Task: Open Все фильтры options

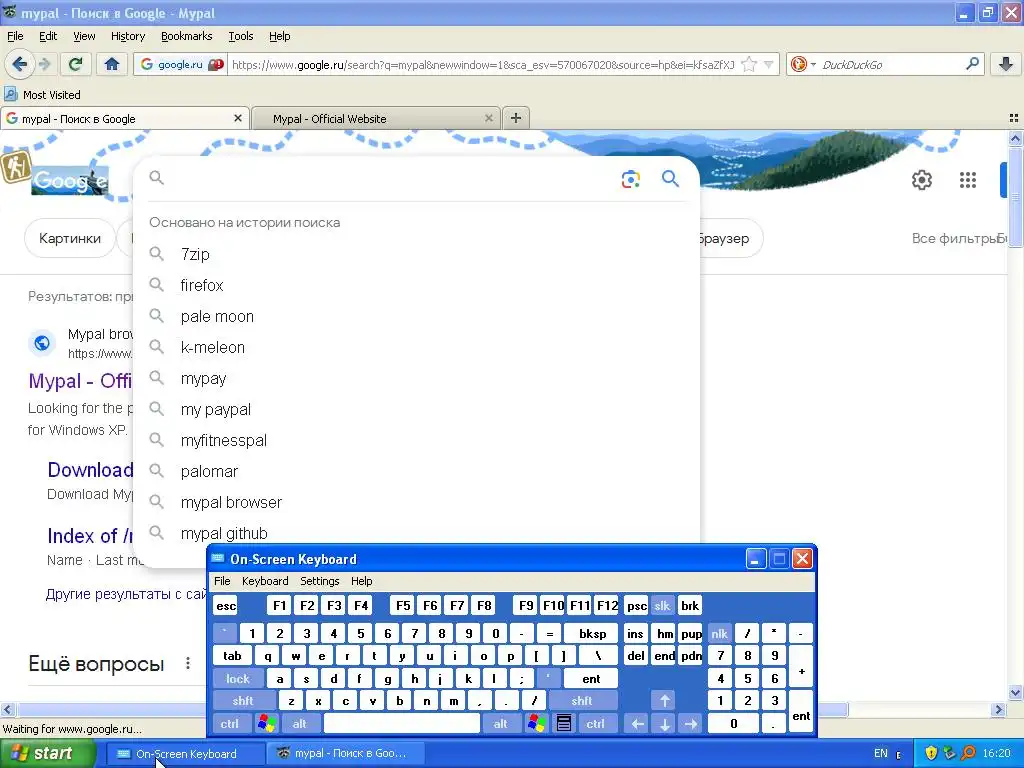Action: pyautogui.click(x=955, y=238)
